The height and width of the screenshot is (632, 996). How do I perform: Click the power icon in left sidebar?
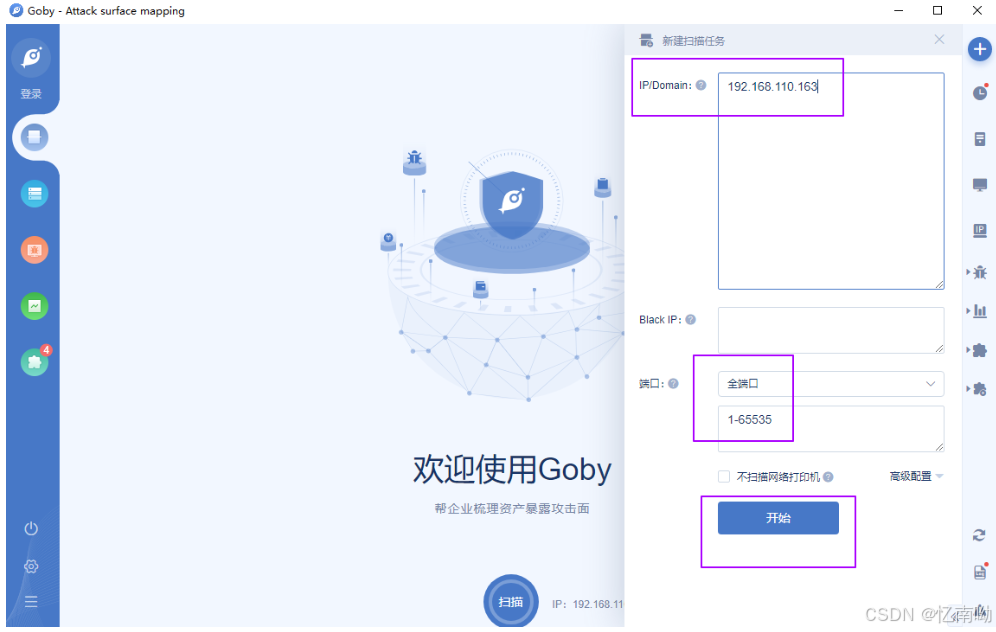(x=31, y=528)
